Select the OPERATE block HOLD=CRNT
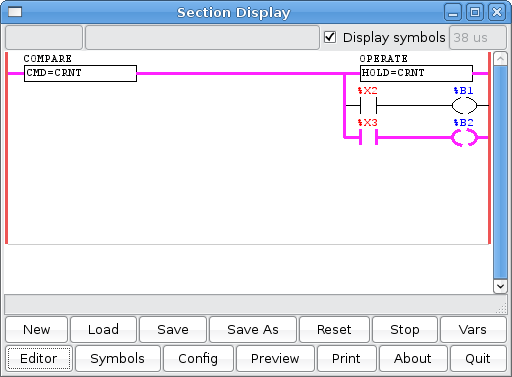This screenshot has height=377, width=512. [x=416, y=73]
